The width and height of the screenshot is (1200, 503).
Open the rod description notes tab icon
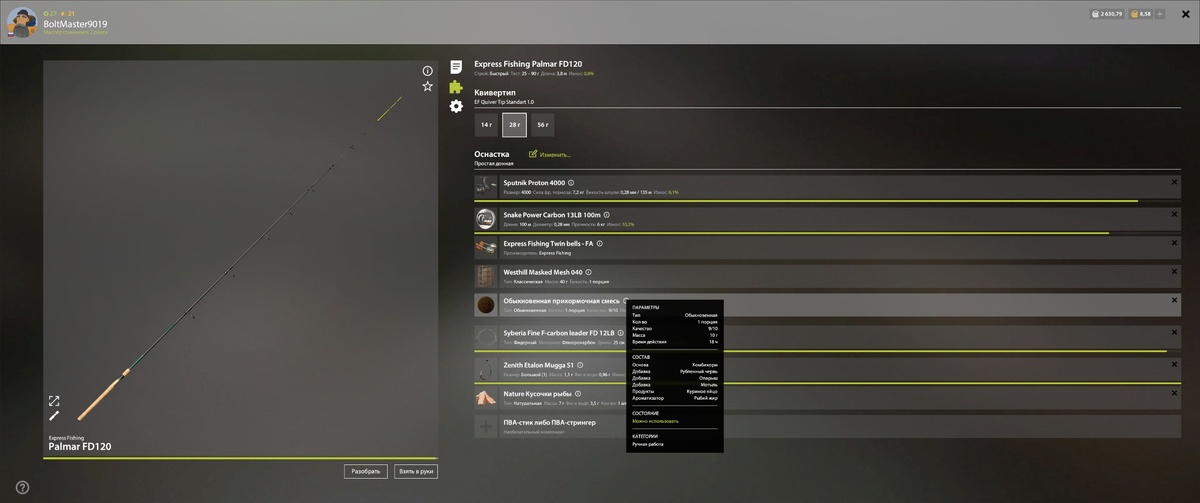pyautogui.click(x=456, y=67)
